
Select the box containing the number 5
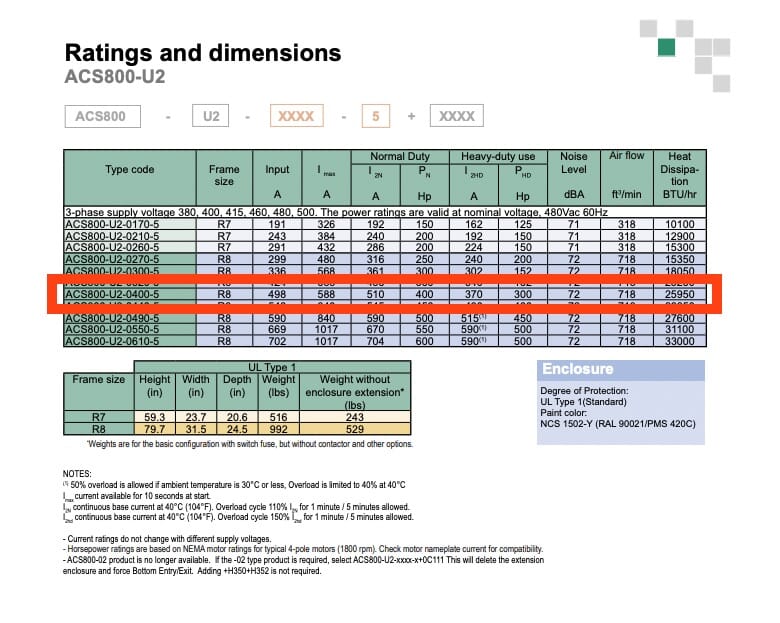point(375,116)
